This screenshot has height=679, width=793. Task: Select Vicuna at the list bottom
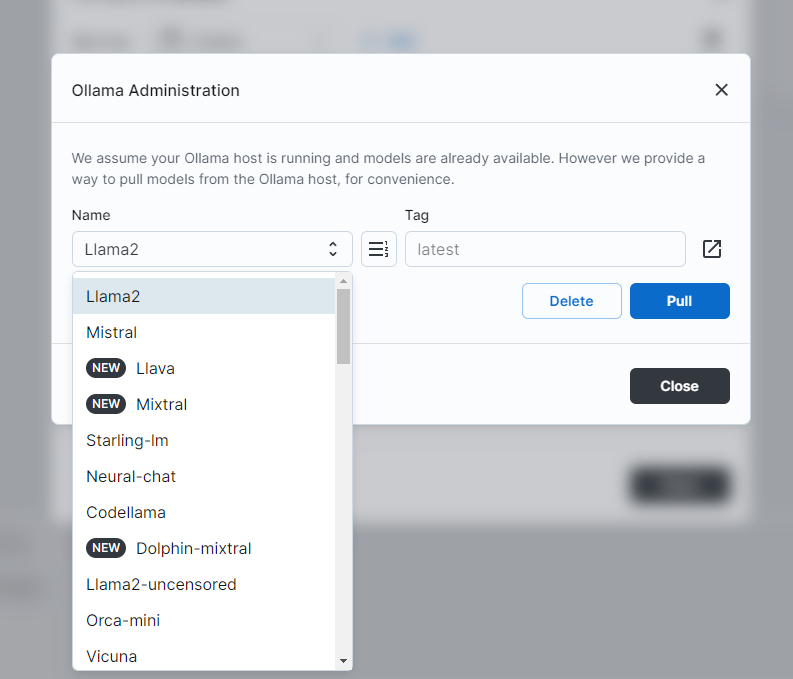coord(204,656)
